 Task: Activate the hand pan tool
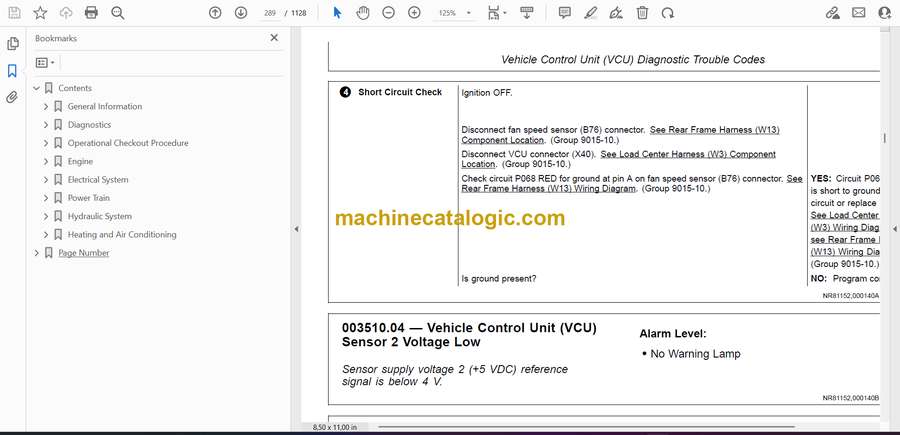(363, 13)
